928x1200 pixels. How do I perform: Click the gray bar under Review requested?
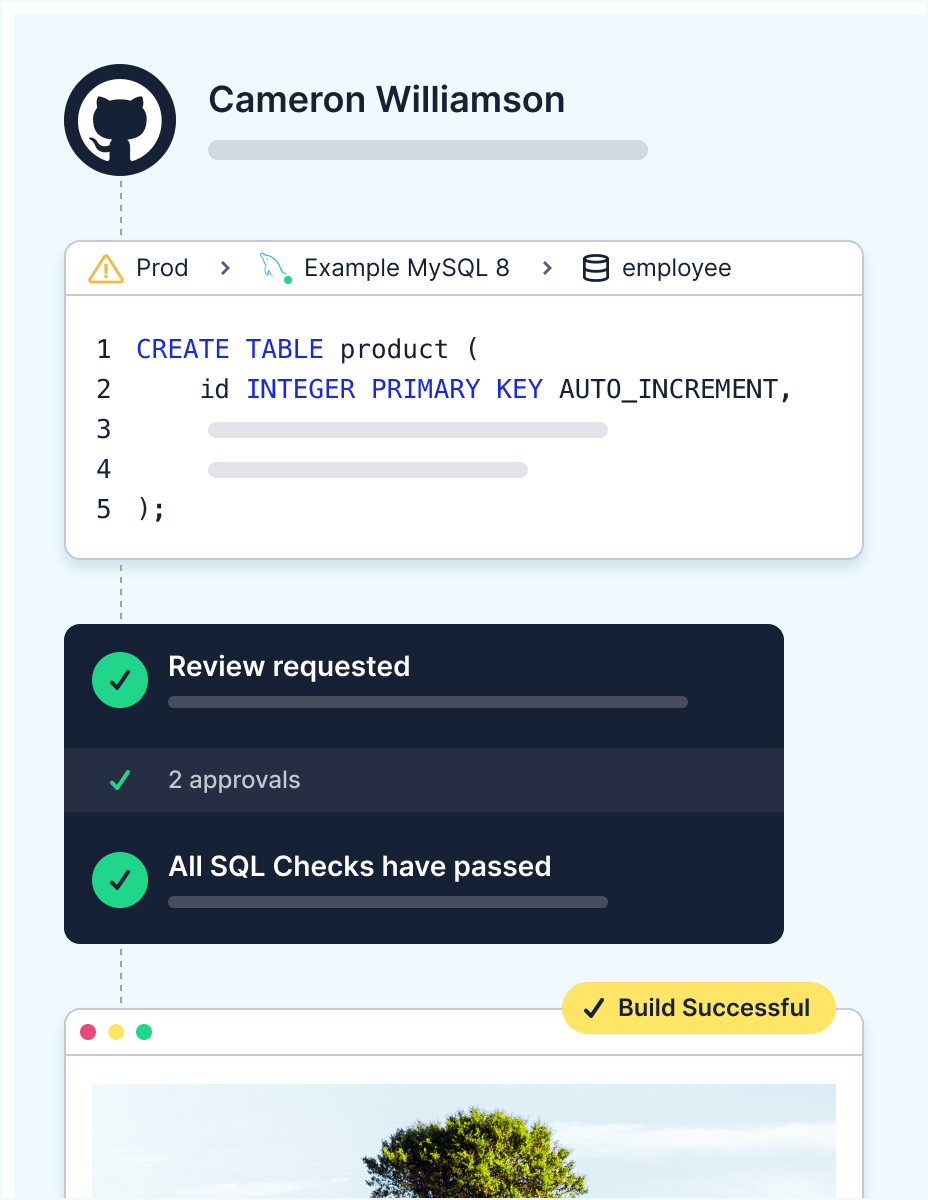pos(428,702)
